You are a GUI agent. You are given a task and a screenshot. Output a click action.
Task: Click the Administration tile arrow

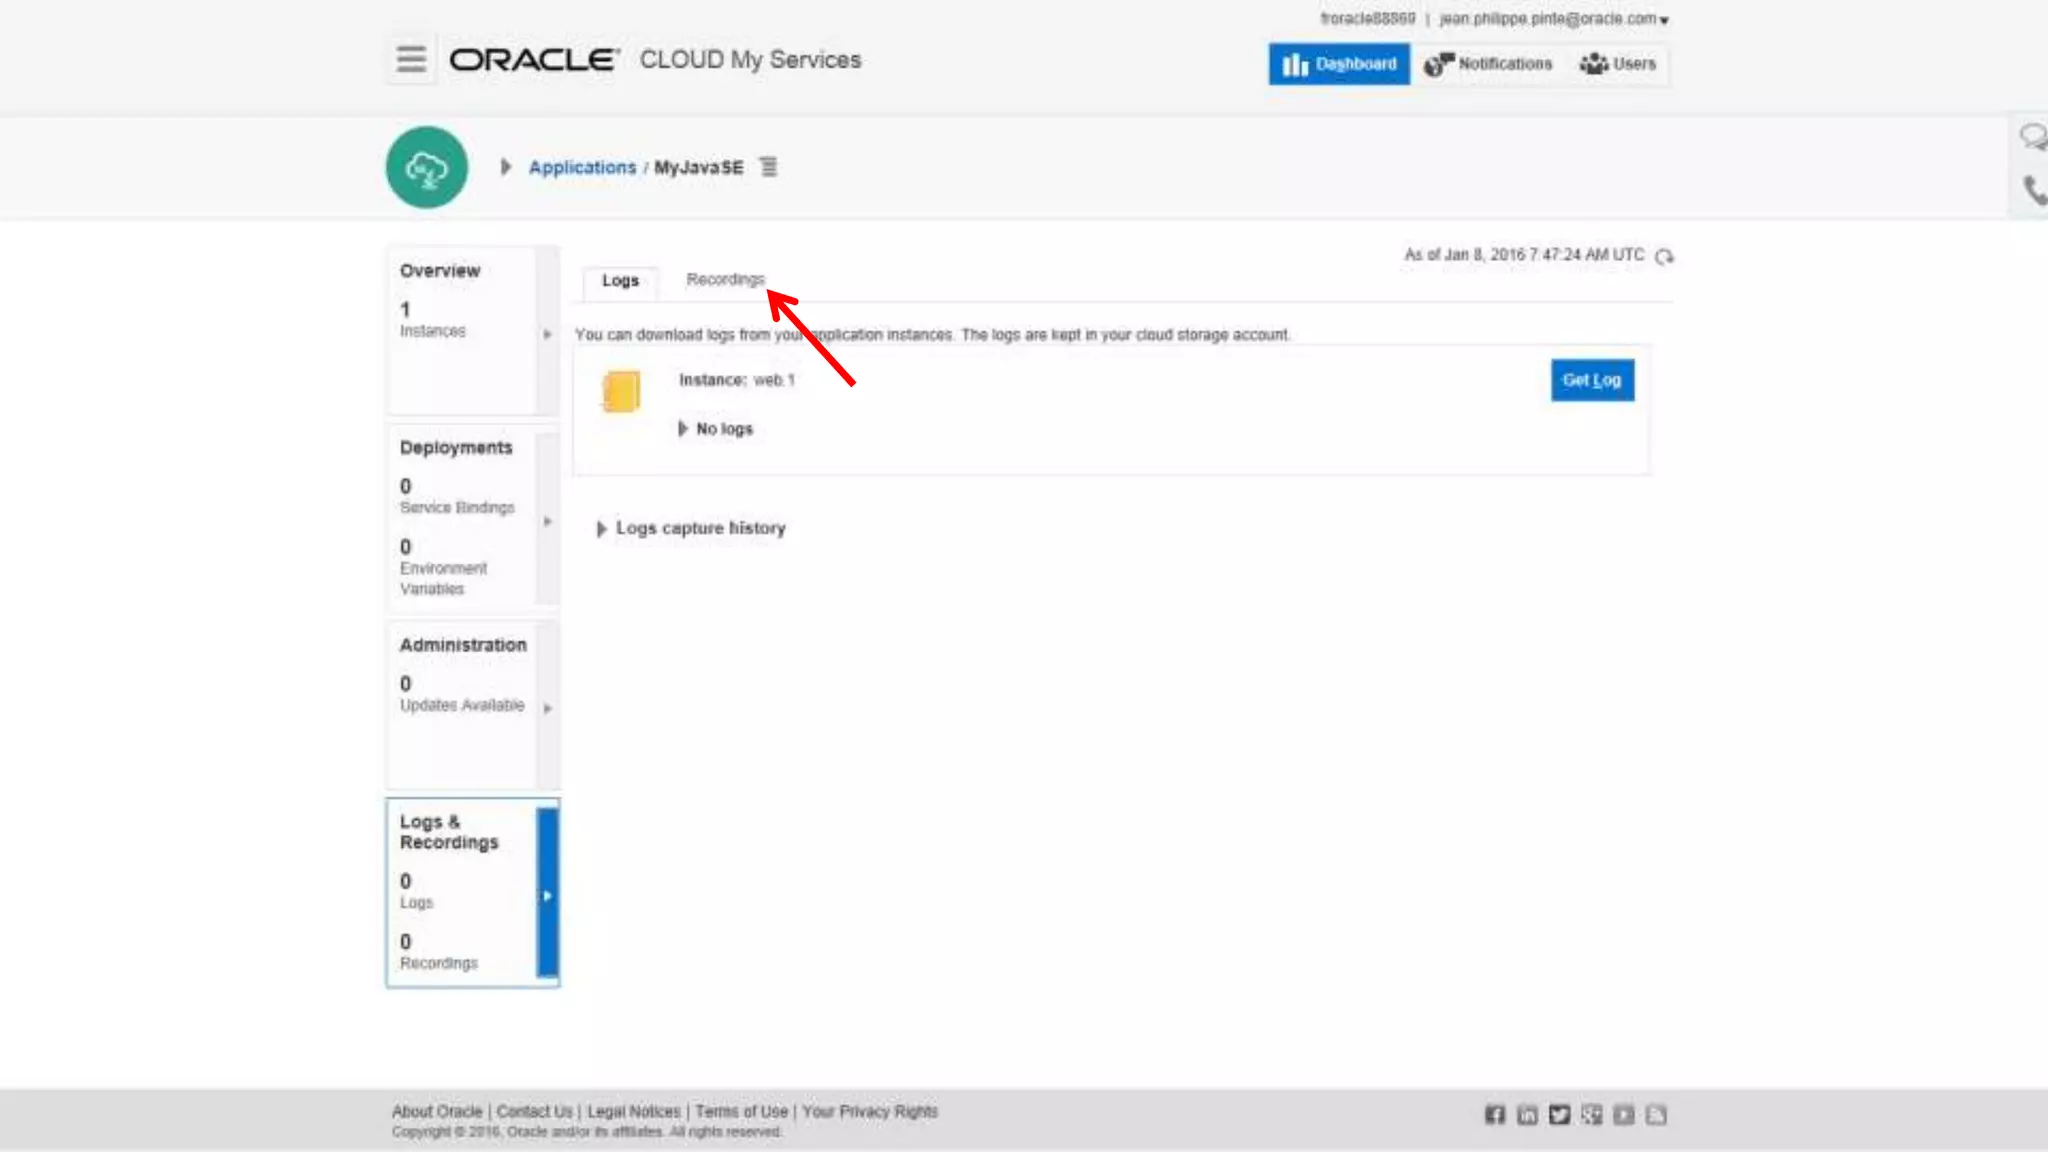(x=547, y=708)
